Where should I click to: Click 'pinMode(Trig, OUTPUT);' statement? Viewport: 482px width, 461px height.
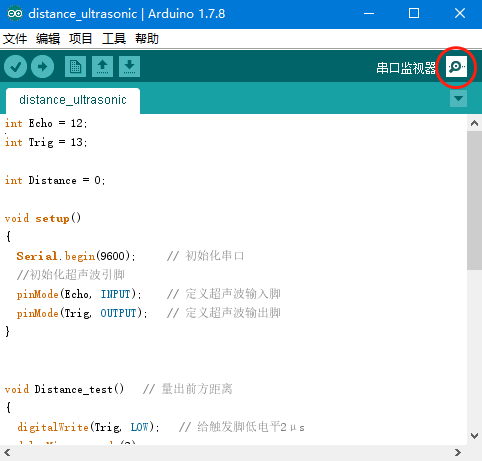click(x=82, y=313)
